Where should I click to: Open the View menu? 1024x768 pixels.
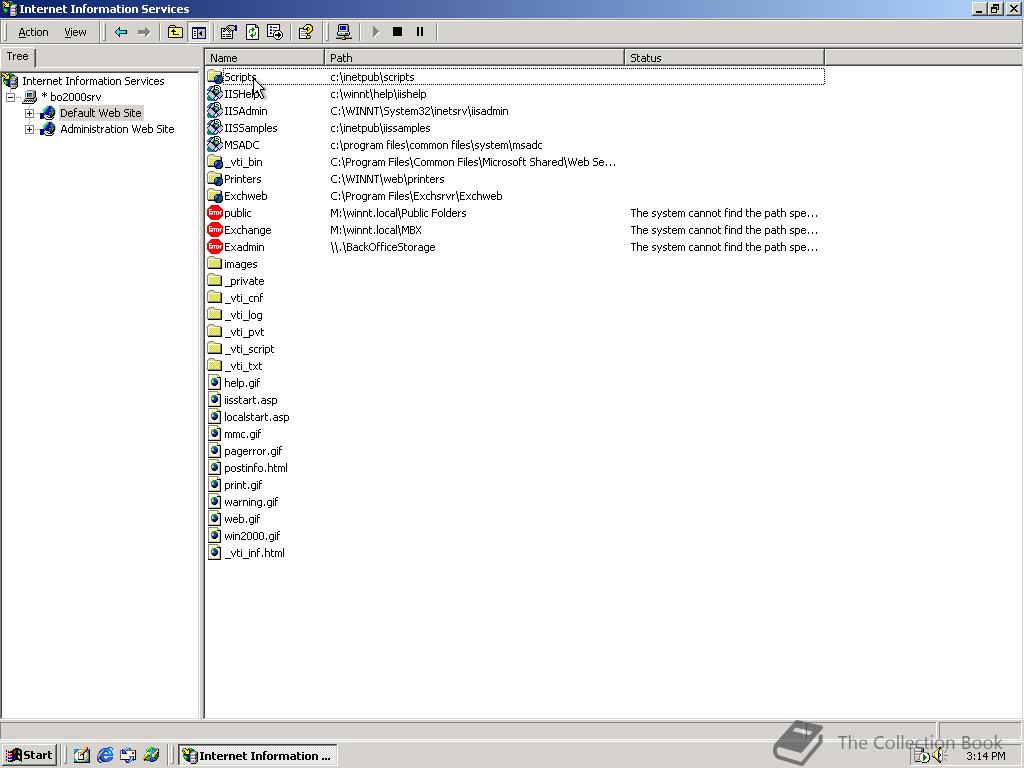coord(75,32)
